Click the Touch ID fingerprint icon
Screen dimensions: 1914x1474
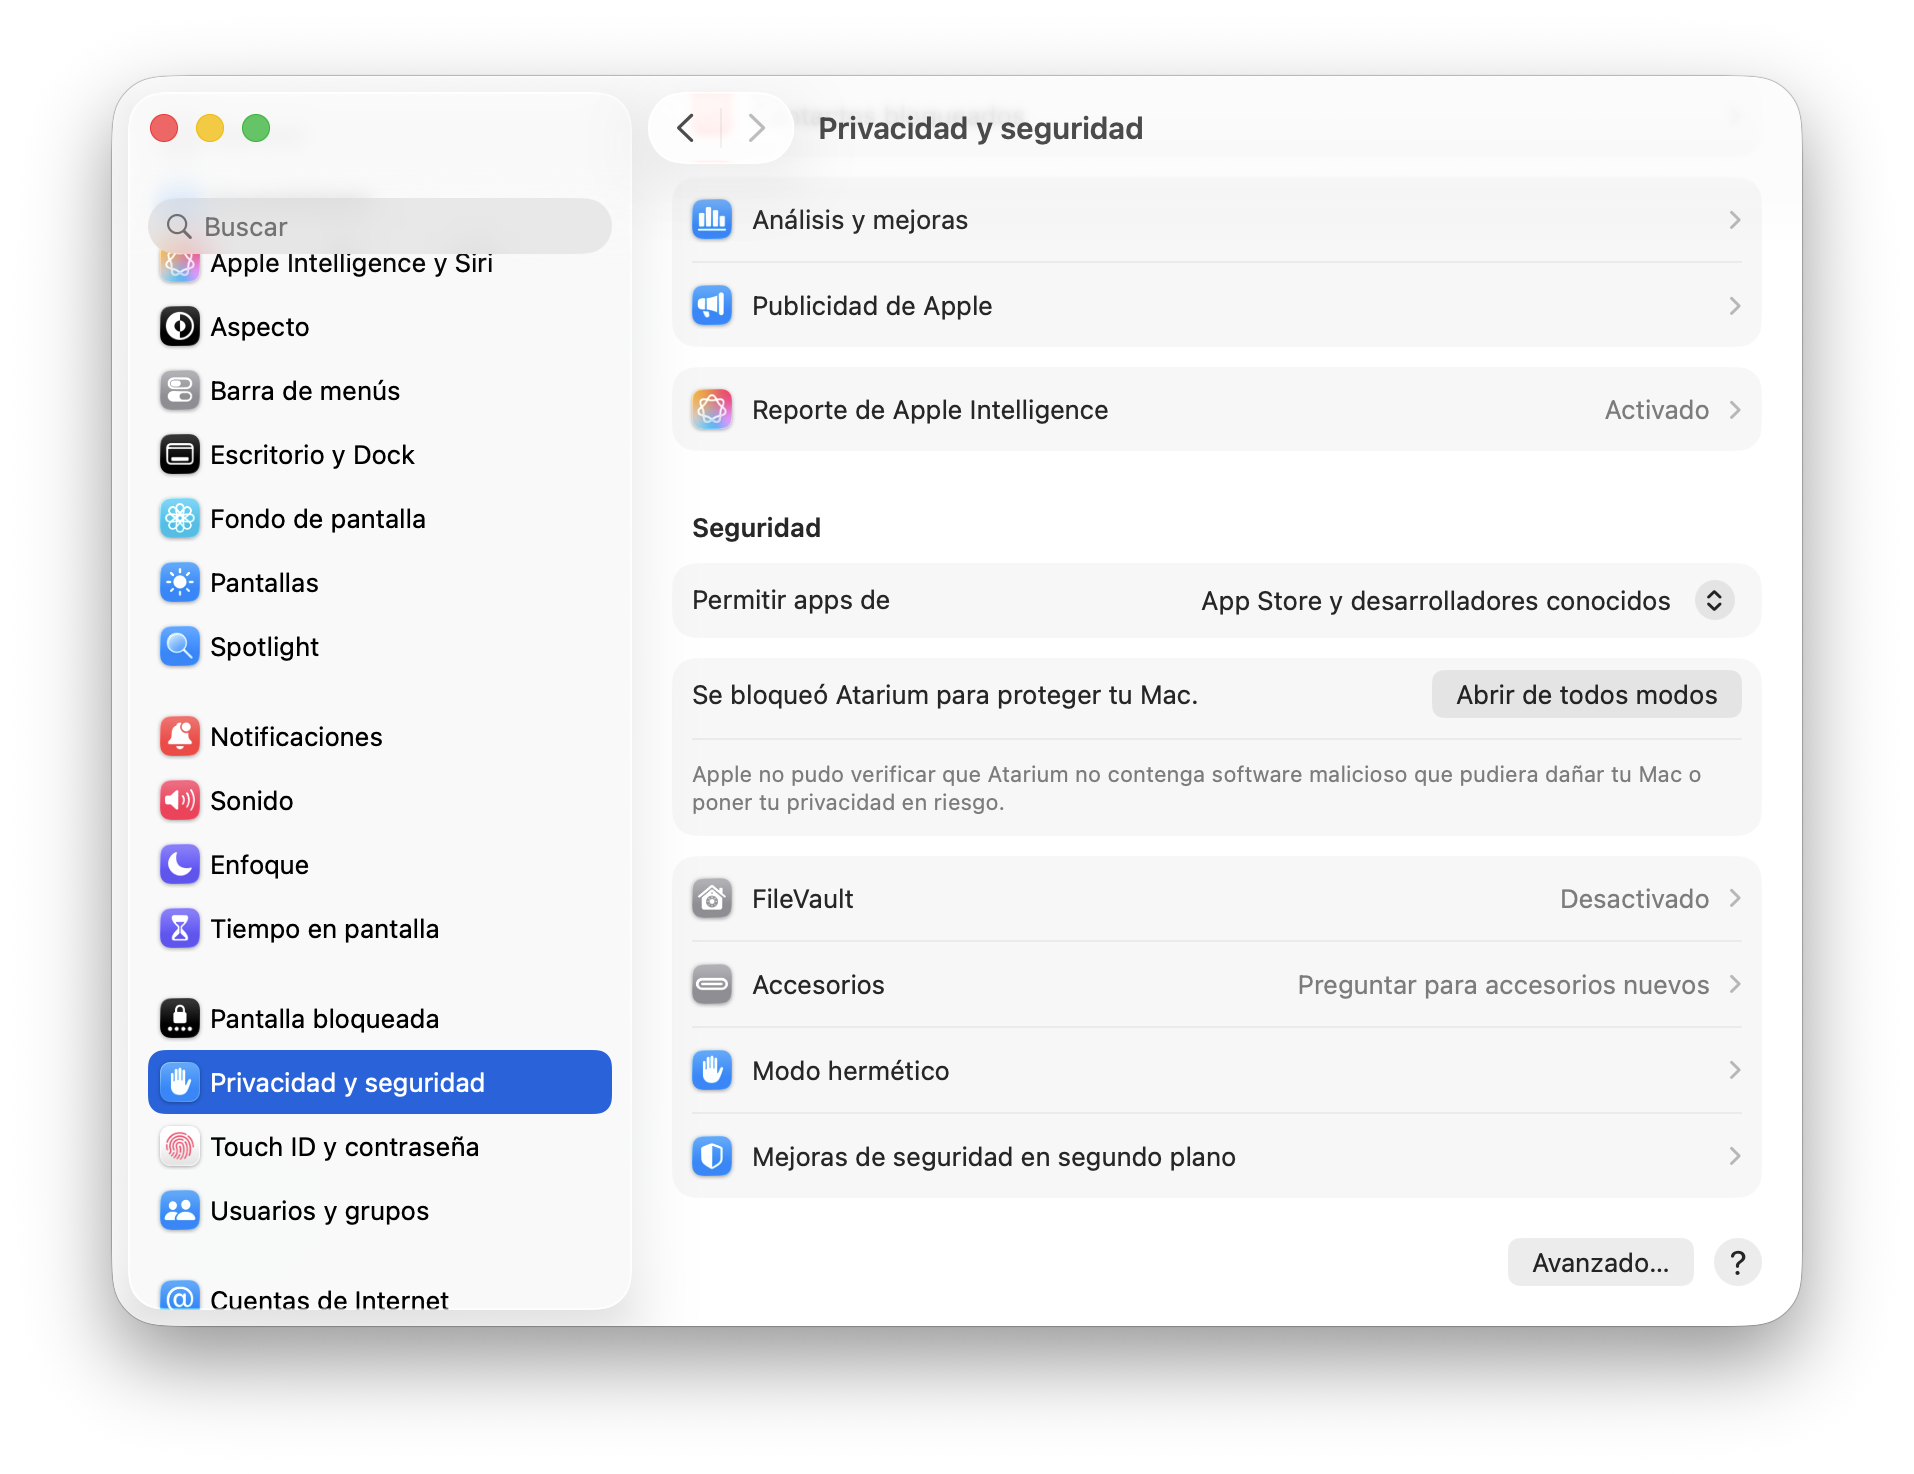180,1147
